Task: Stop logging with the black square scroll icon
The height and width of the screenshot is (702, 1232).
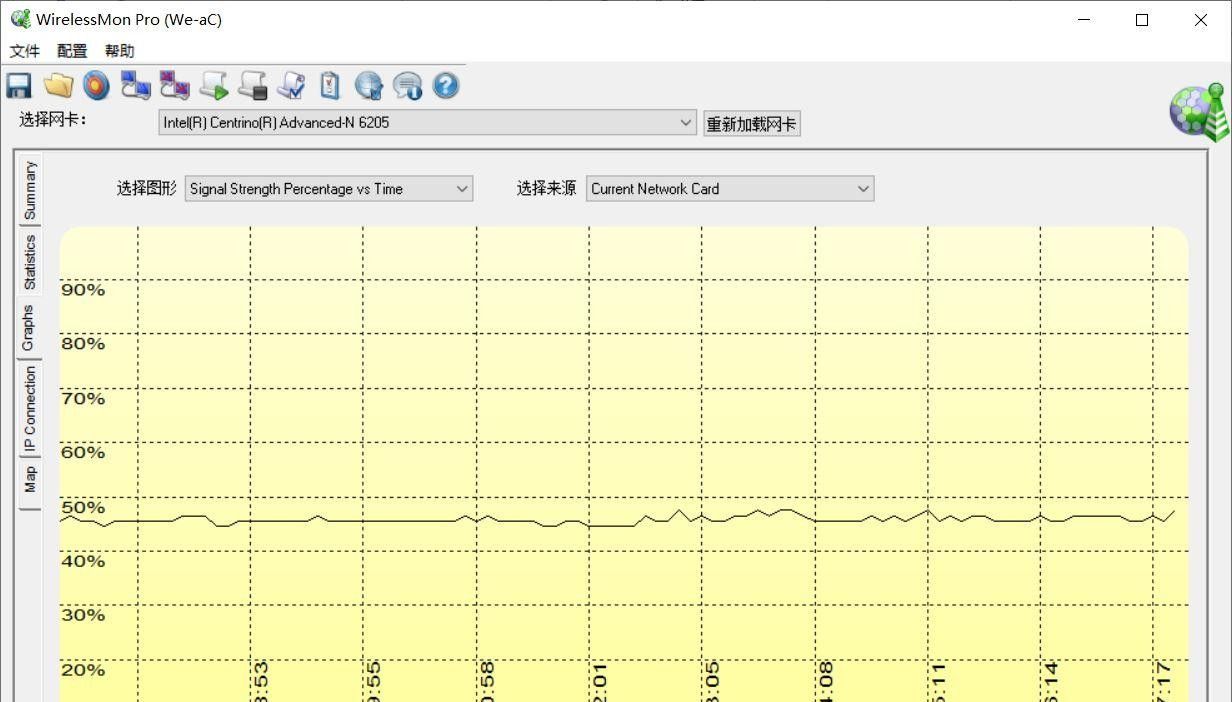Action: coord(252,86)
